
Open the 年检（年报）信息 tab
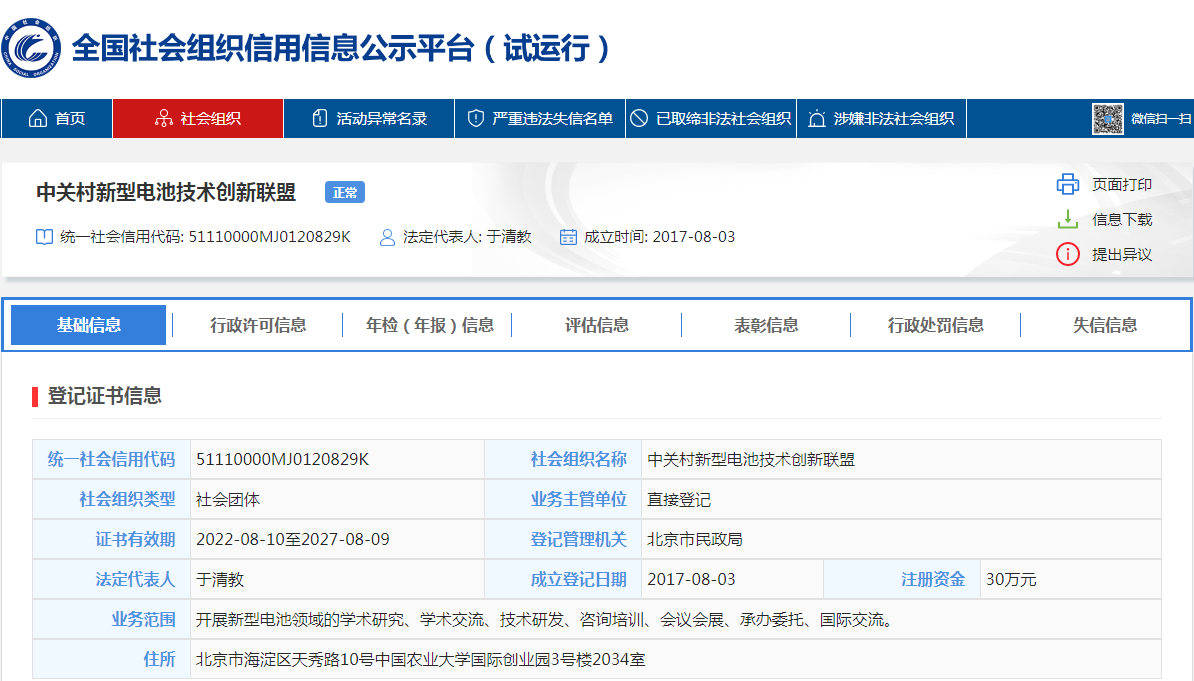pos(429,325)
